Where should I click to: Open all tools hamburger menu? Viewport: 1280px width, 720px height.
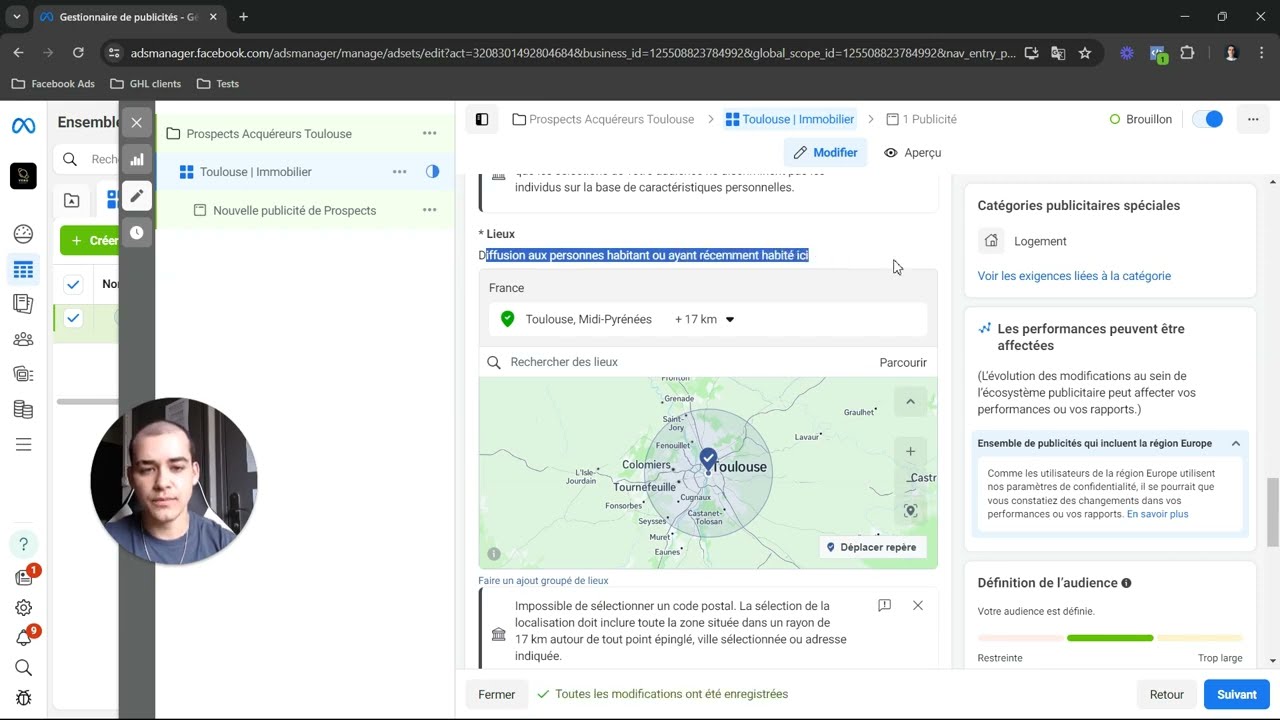tap(23, 445)
